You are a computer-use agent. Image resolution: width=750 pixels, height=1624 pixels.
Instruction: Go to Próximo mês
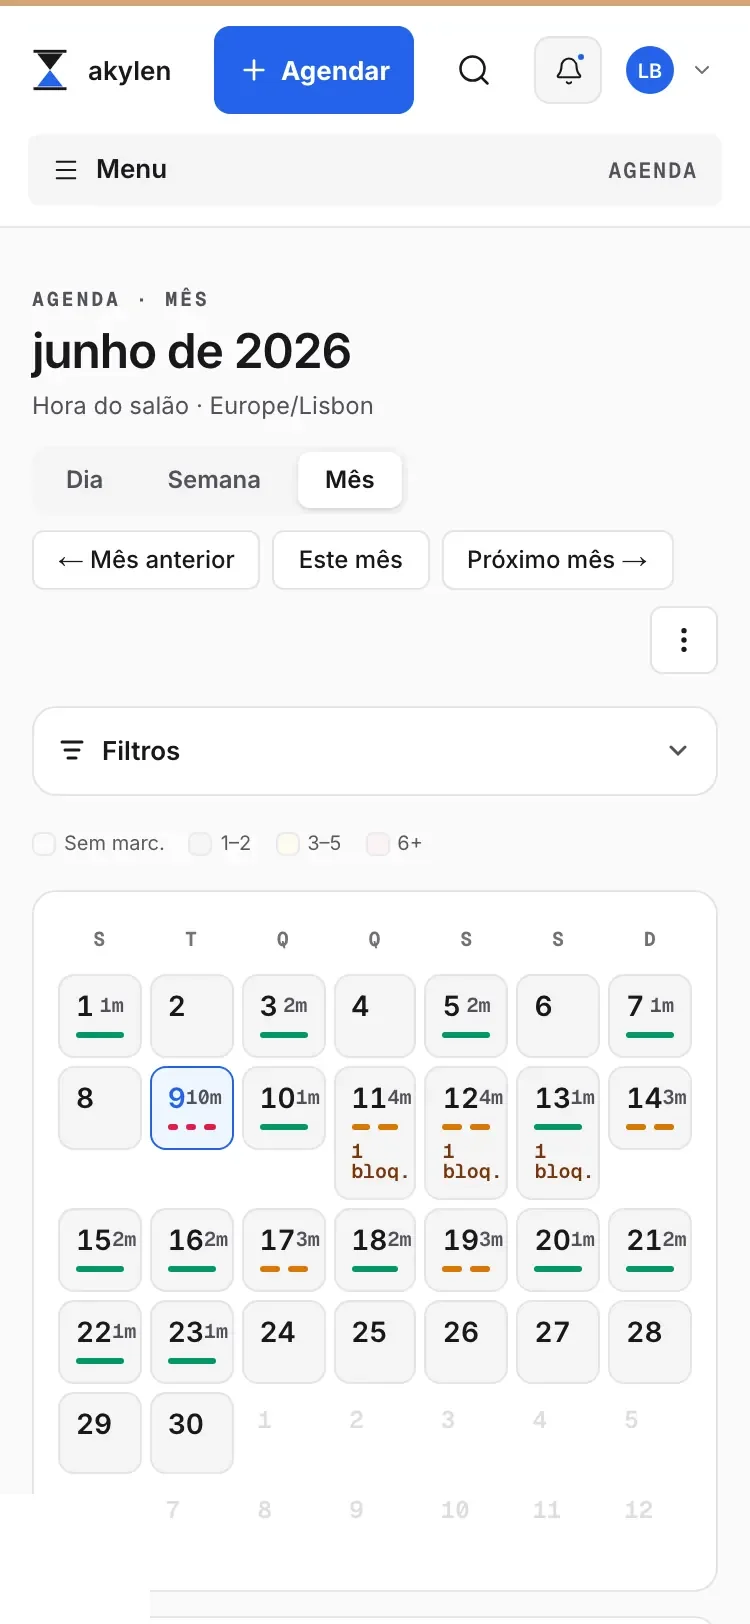[x=558, y=560]
